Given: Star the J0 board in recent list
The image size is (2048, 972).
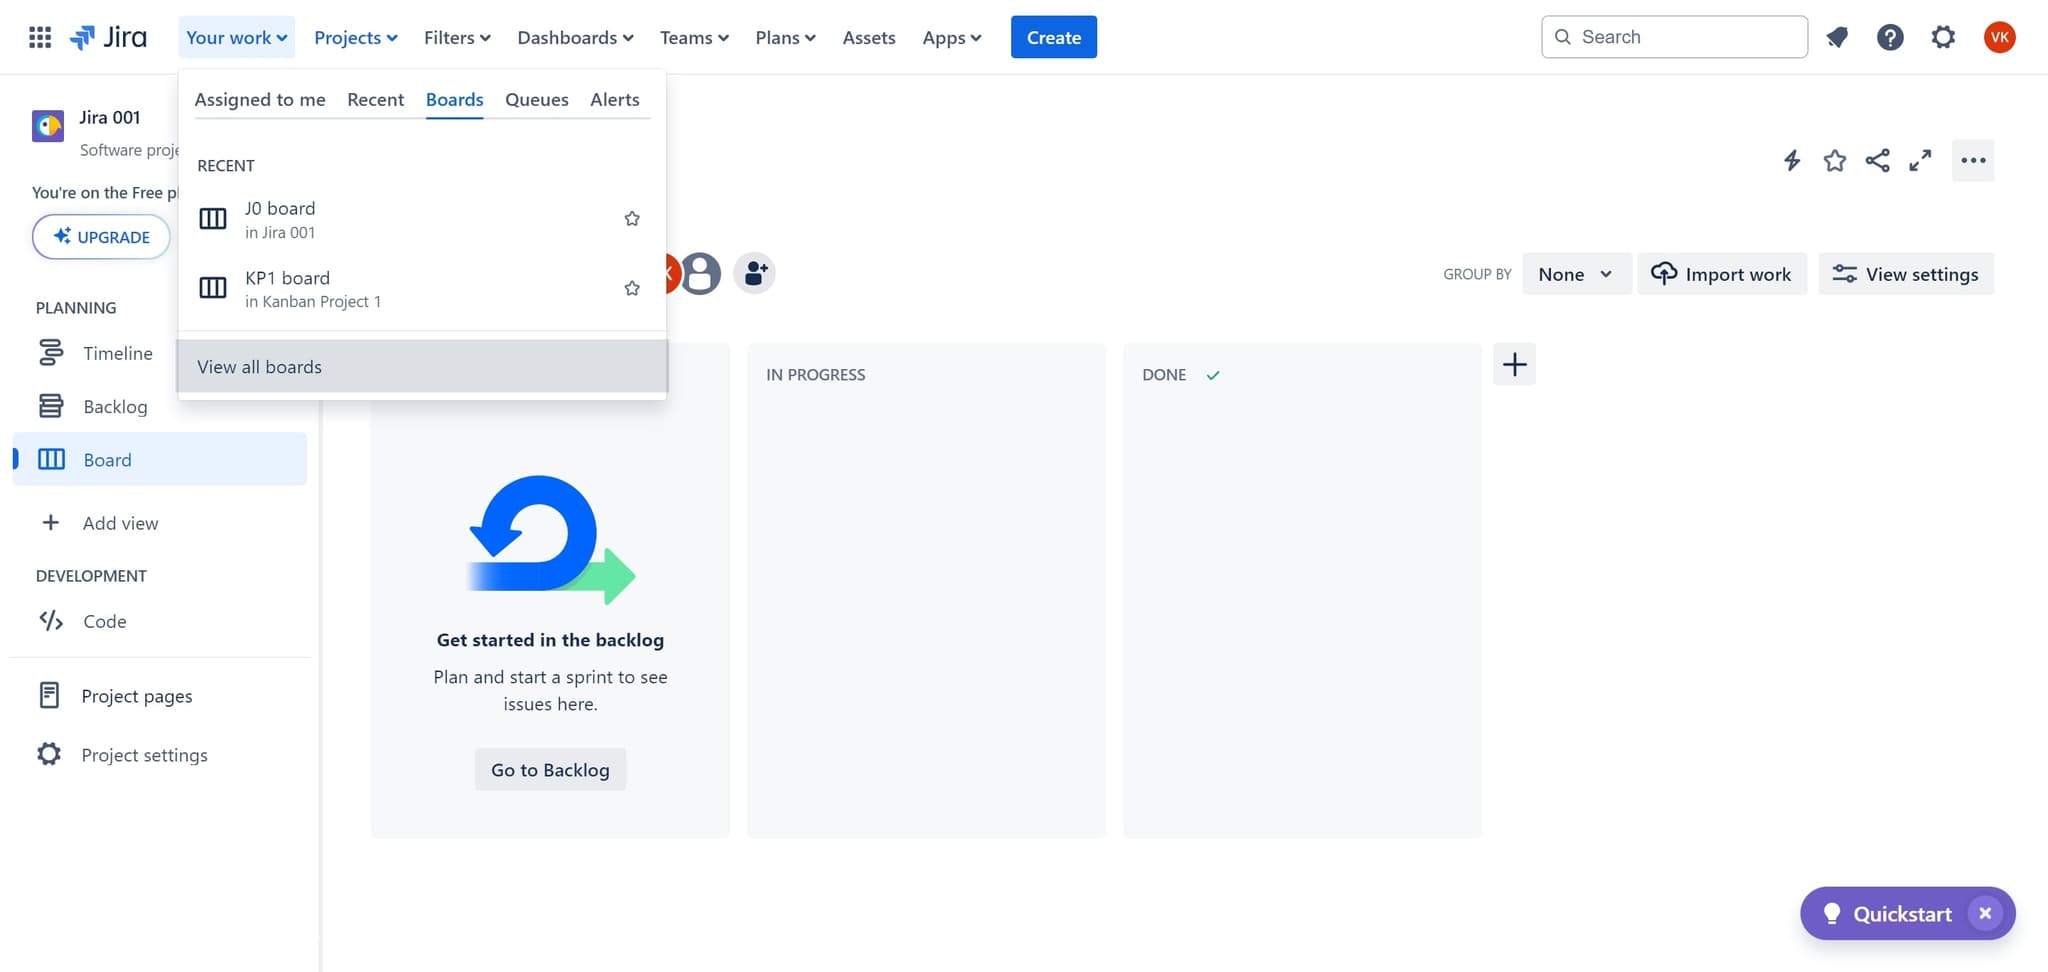Looking at the screenshot, I should tap(632, 219).
